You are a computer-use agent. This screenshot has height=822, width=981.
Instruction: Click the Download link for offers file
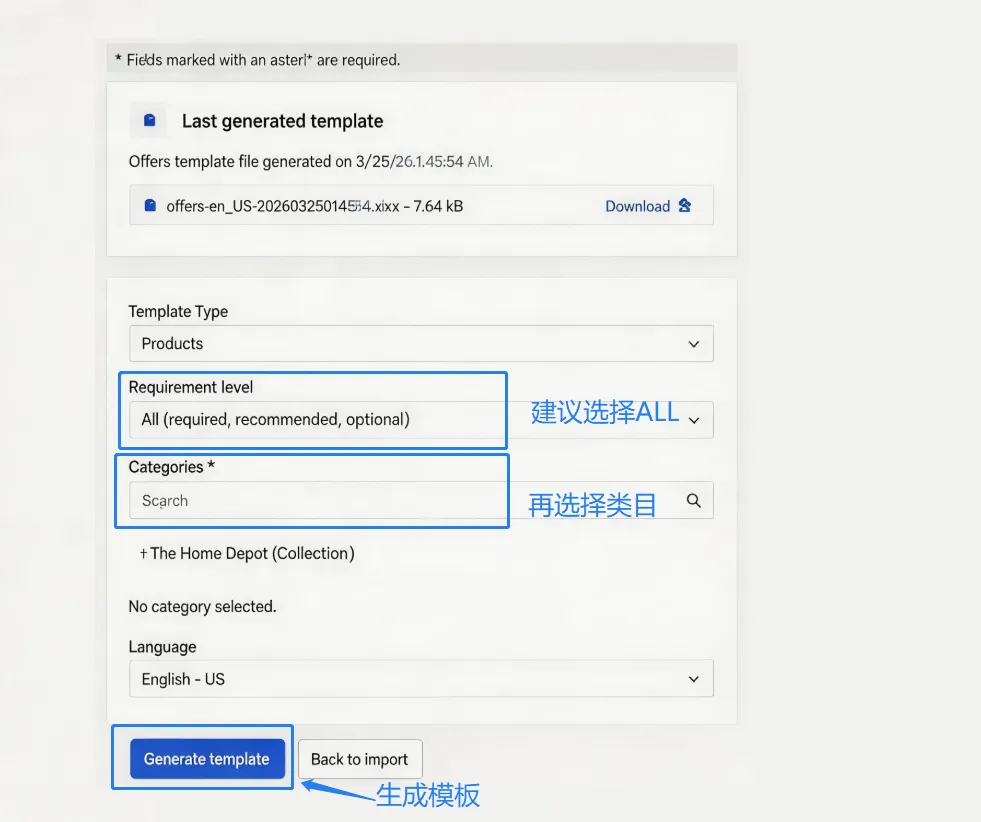tap(637, 206)
